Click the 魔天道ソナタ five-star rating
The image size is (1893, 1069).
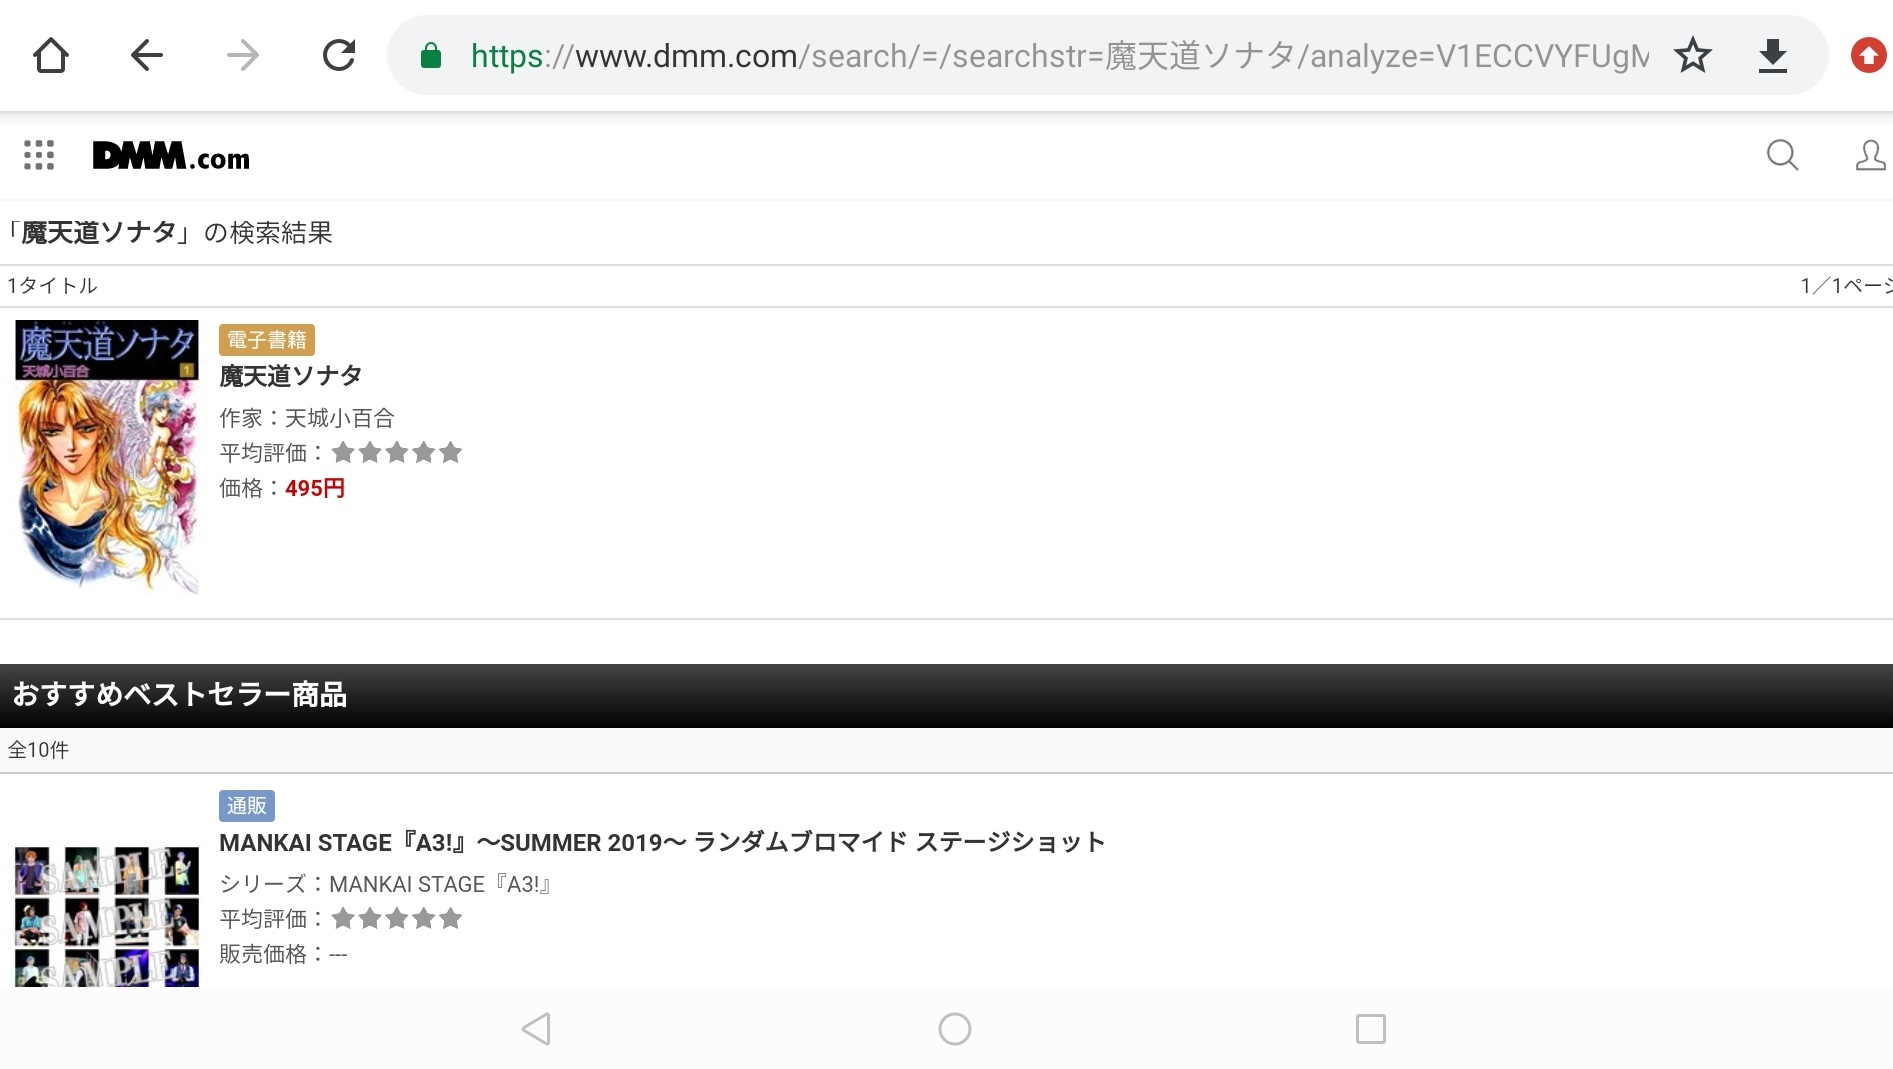(396, 453)
